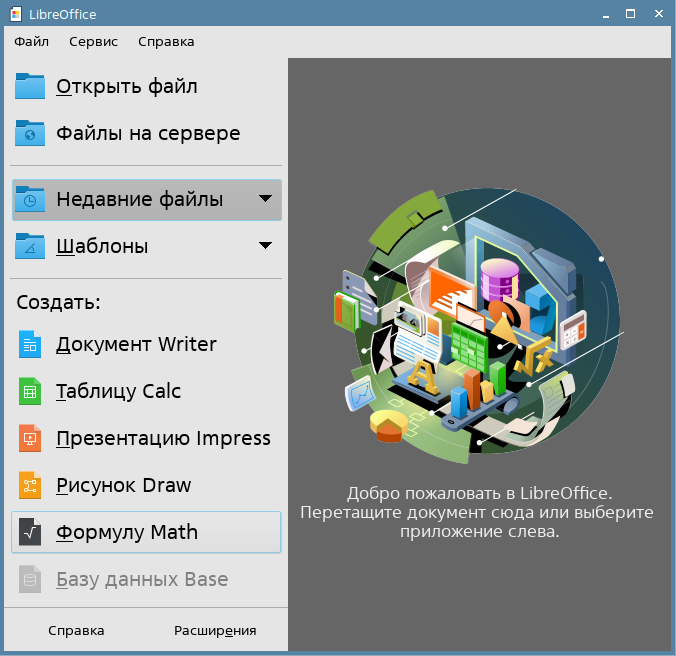Click the Math formula square root icon
Viewport: 676px width, 656px height.
coord(31,532)
